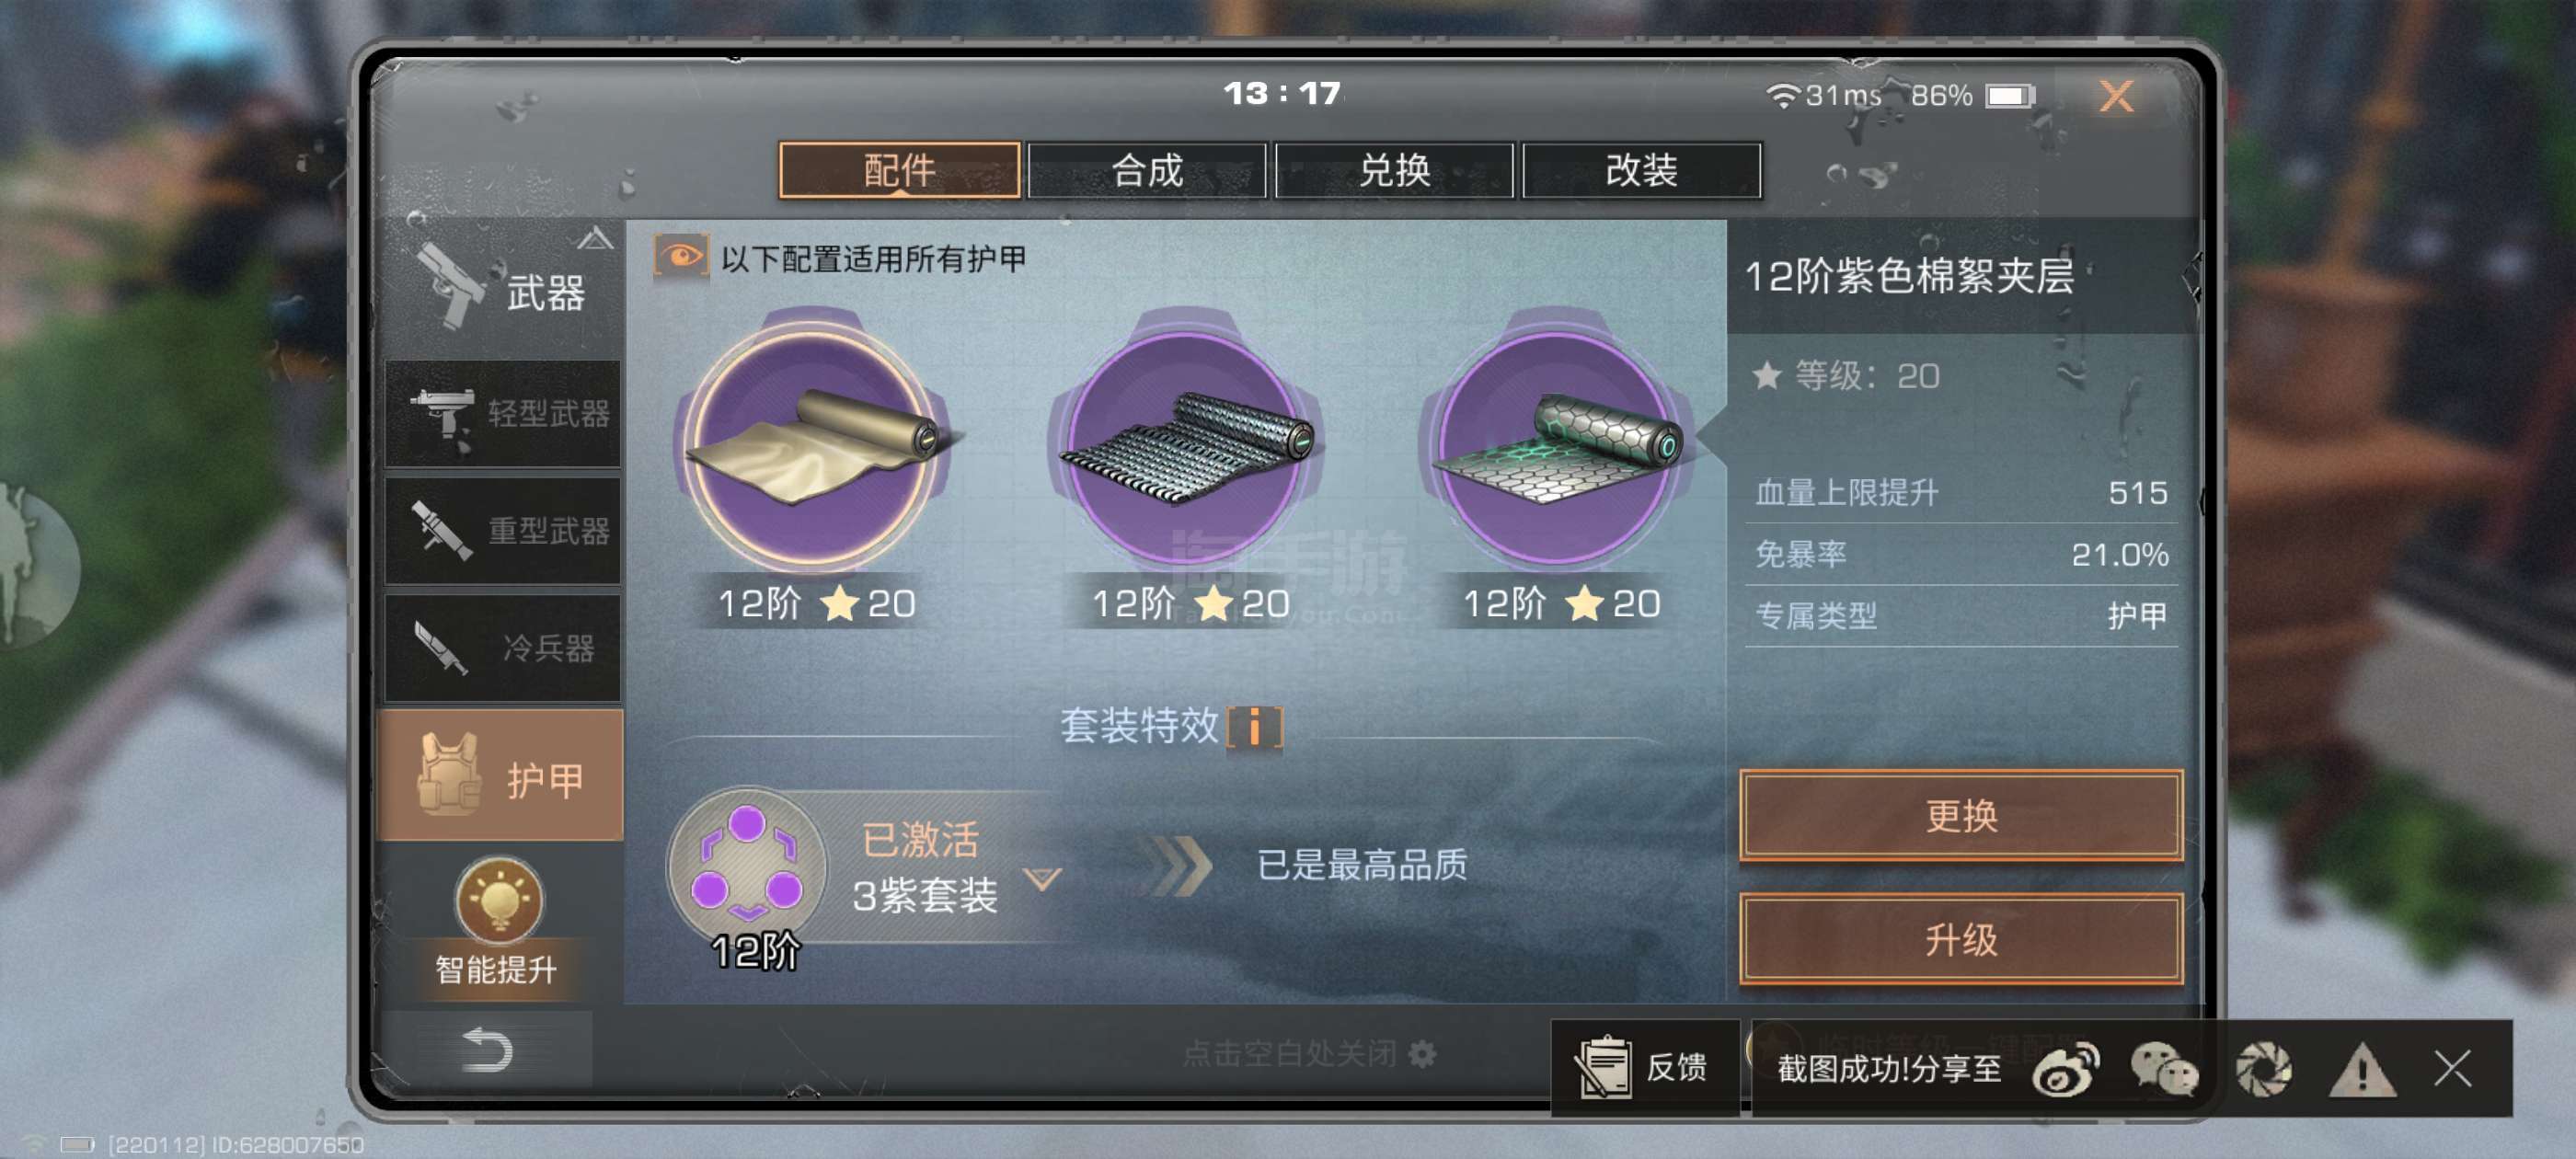Tap the back arrow icon
The image size is (2576, 1159).
[x=487, y=1049]
